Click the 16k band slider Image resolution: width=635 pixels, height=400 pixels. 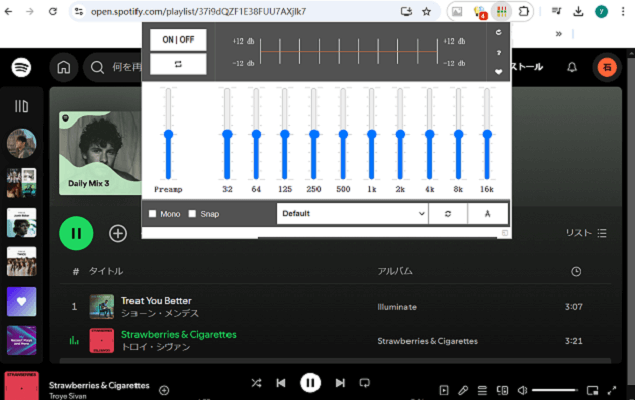(x=487, y=134)
